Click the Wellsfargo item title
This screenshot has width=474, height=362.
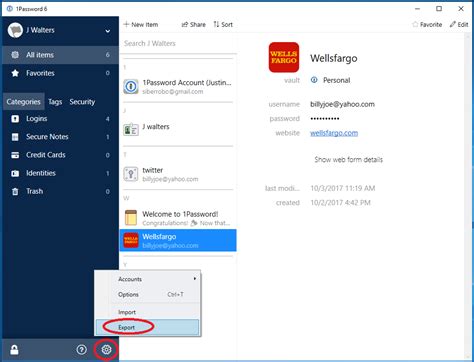(334, 58)
